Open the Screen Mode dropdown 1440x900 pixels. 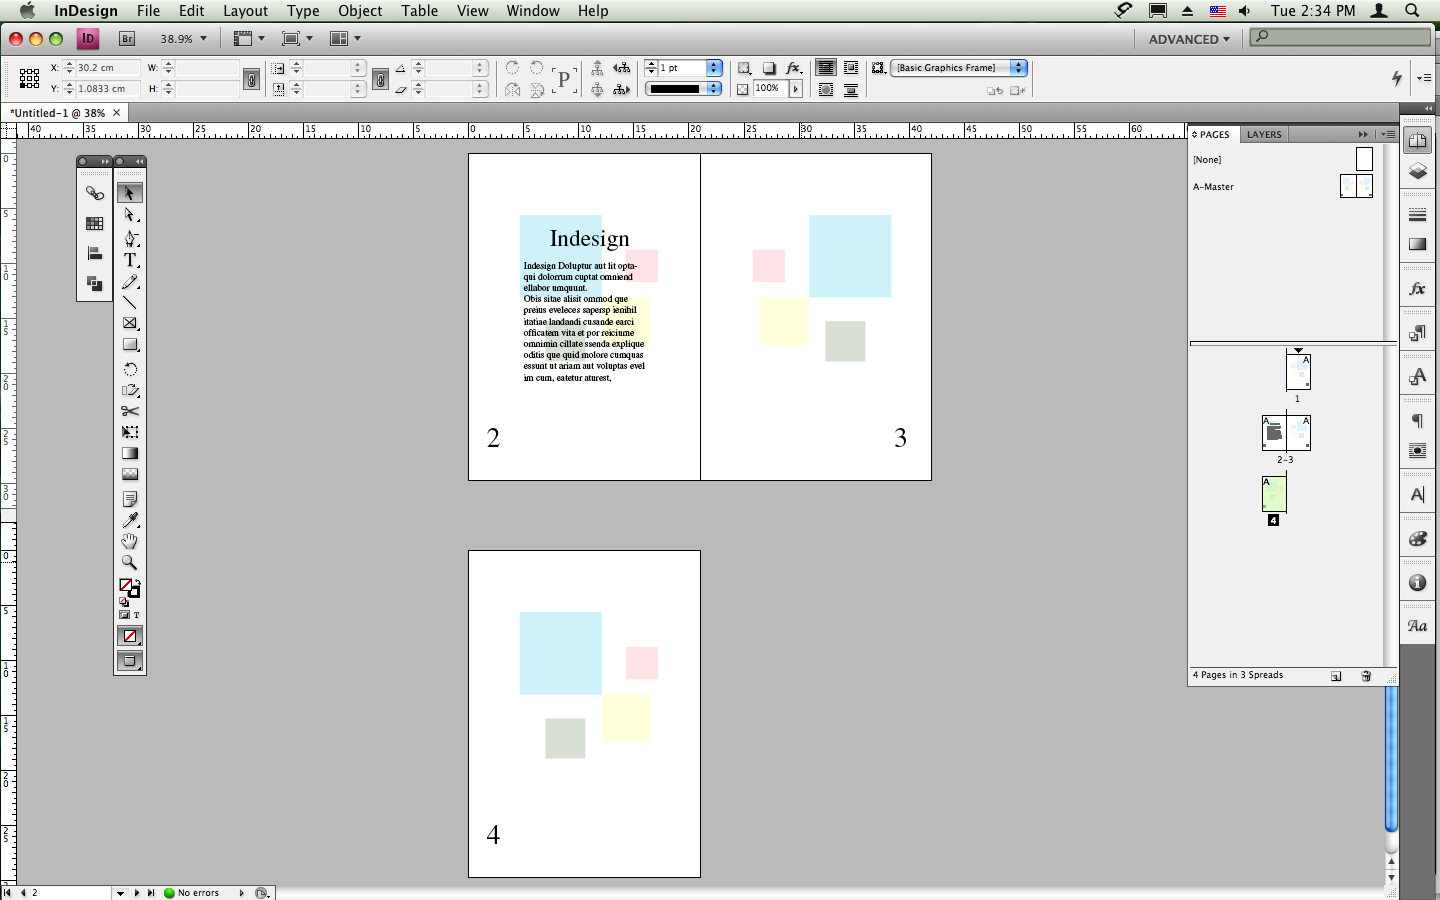[x=297, y=39]
